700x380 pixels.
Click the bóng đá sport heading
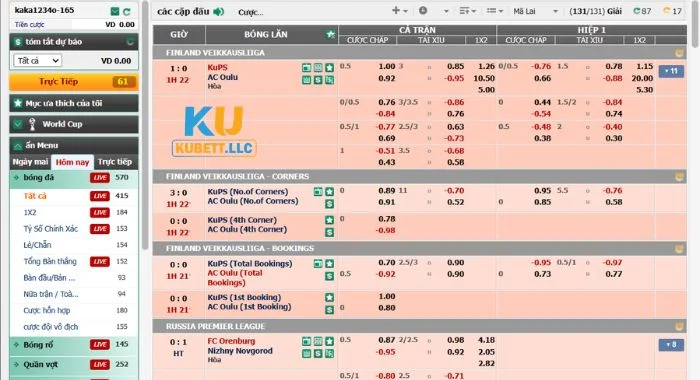point(38,178)
